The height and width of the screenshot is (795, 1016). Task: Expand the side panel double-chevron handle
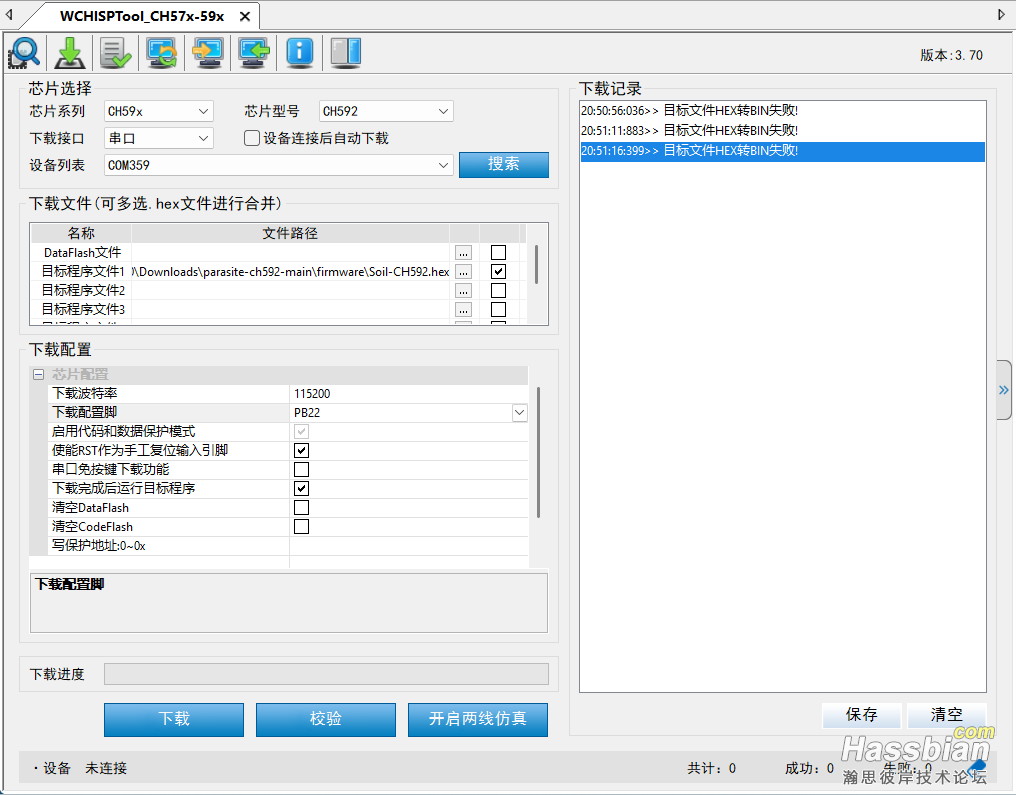click(x=1004, y=390)
